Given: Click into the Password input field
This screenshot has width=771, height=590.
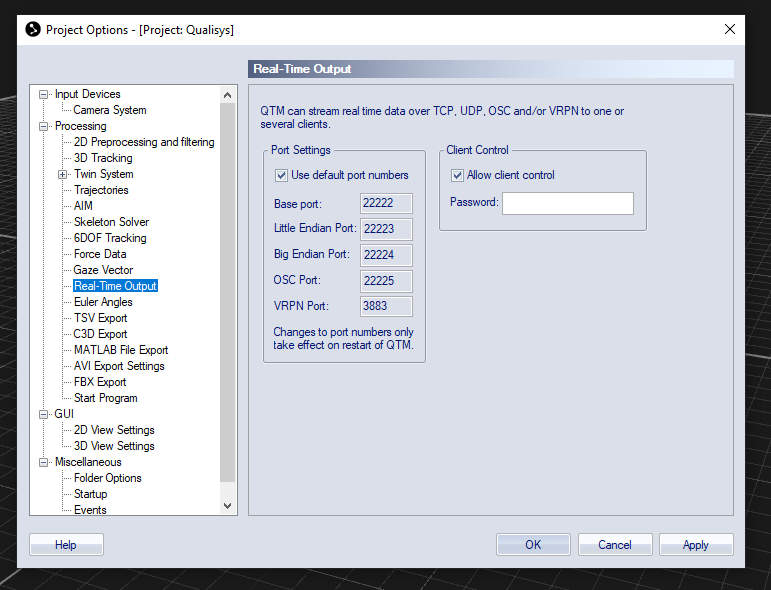Looking at the screenshot, I should (x=568, y=204).
